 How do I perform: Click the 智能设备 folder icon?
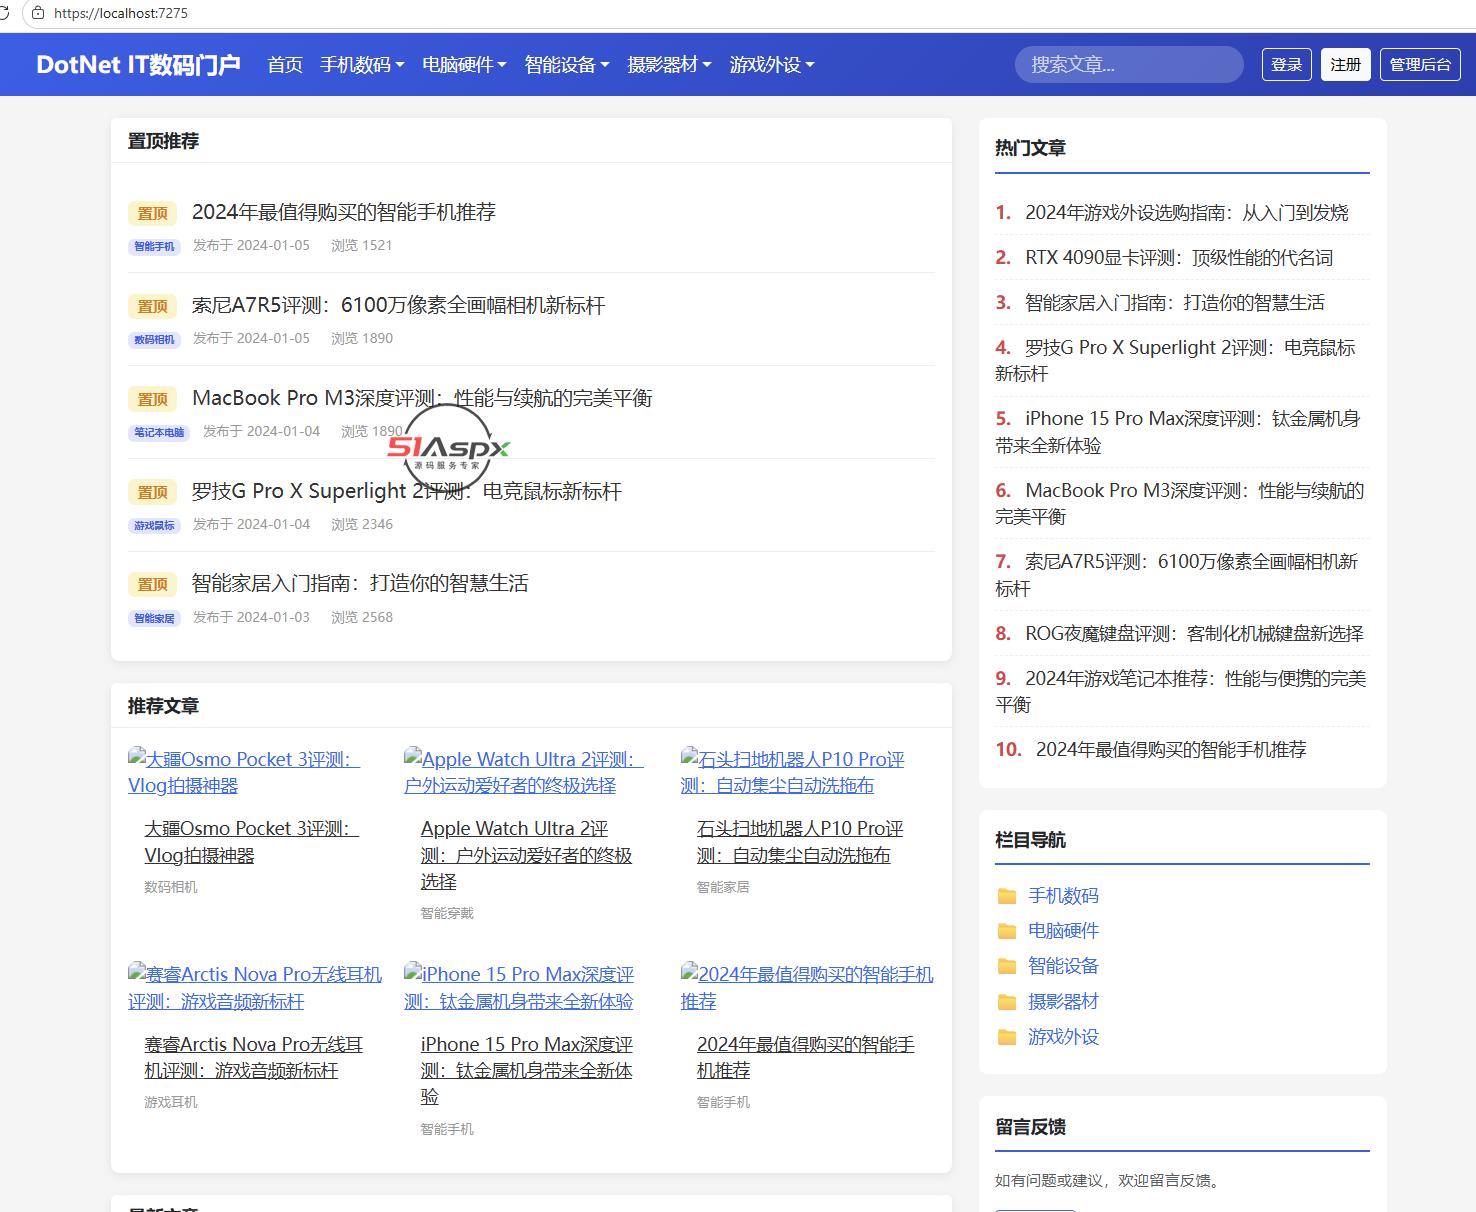click(x=1007, y=966)
